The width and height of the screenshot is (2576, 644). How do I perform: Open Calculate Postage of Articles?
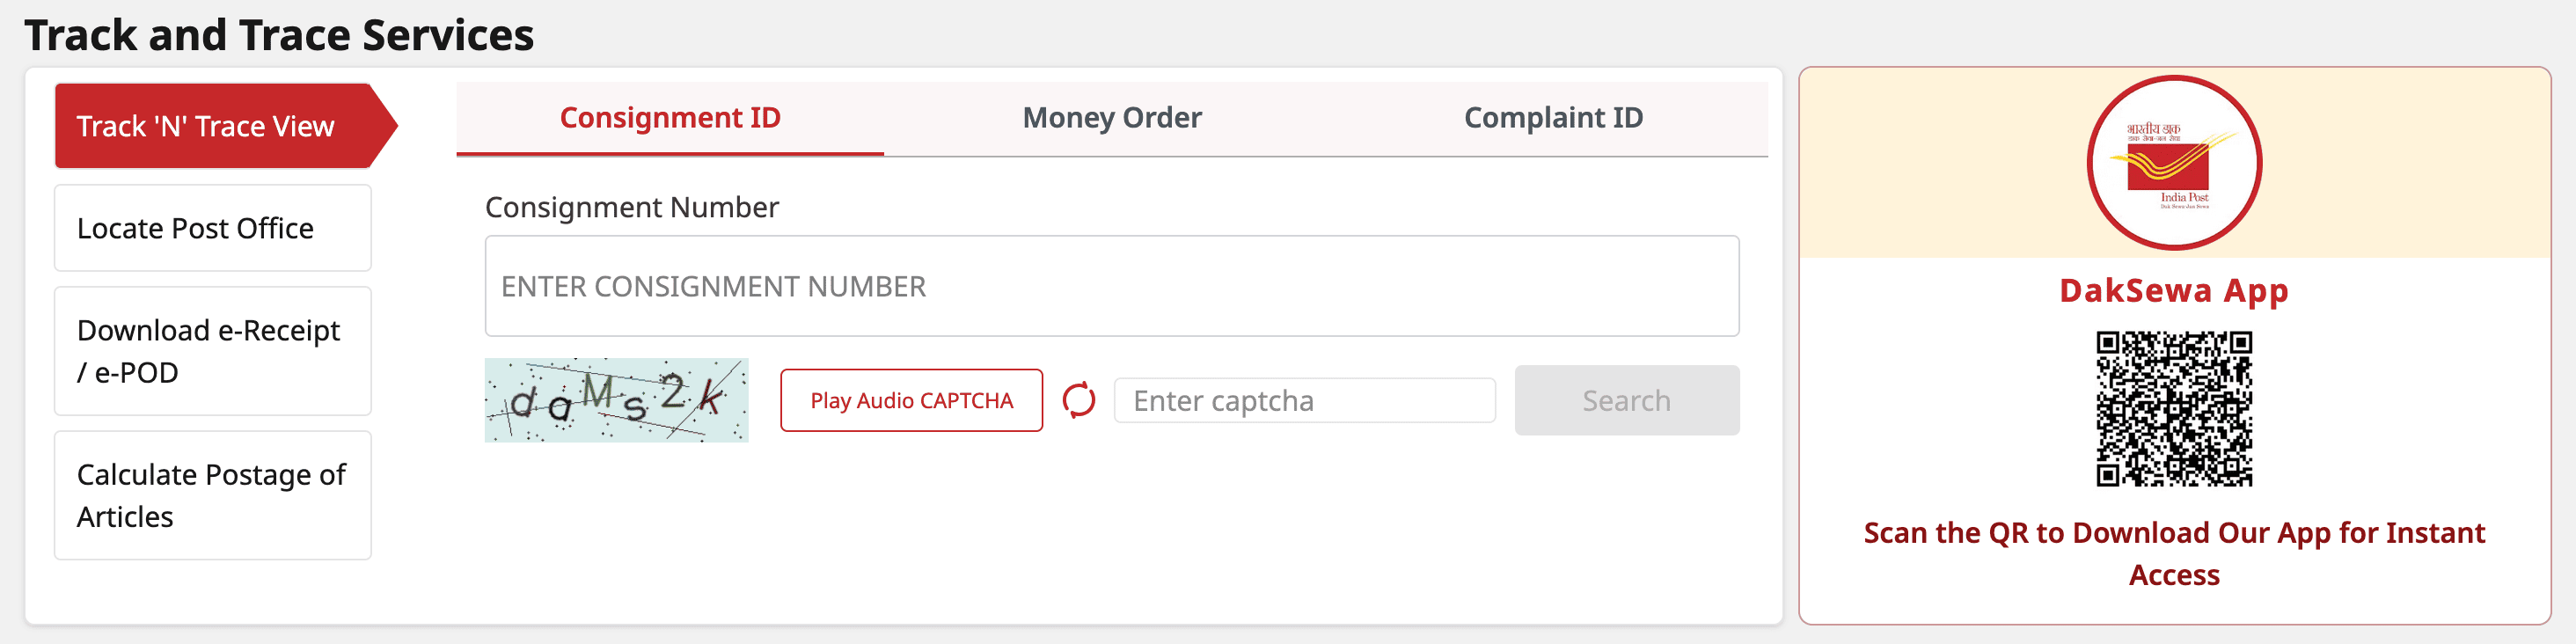(x=211, y=495)
